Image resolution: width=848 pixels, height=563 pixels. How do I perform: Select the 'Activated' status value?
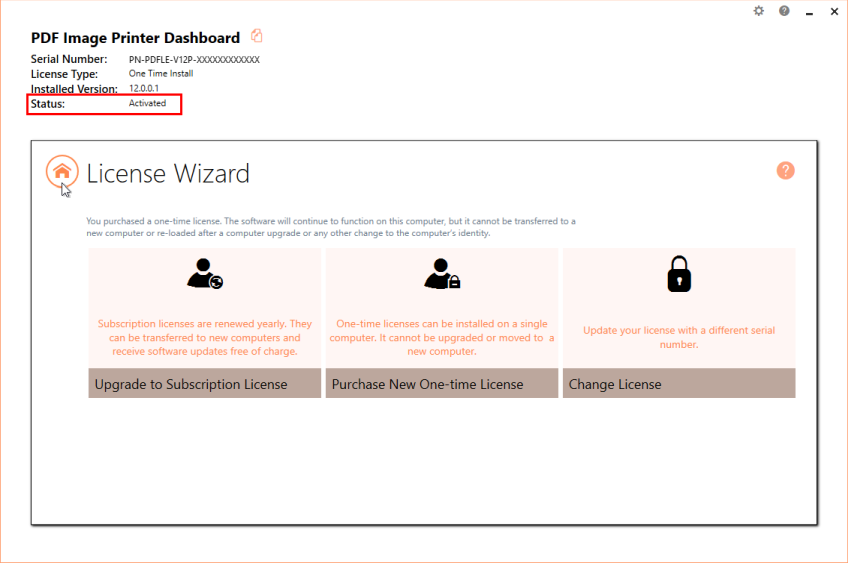(x=147, y=103)
